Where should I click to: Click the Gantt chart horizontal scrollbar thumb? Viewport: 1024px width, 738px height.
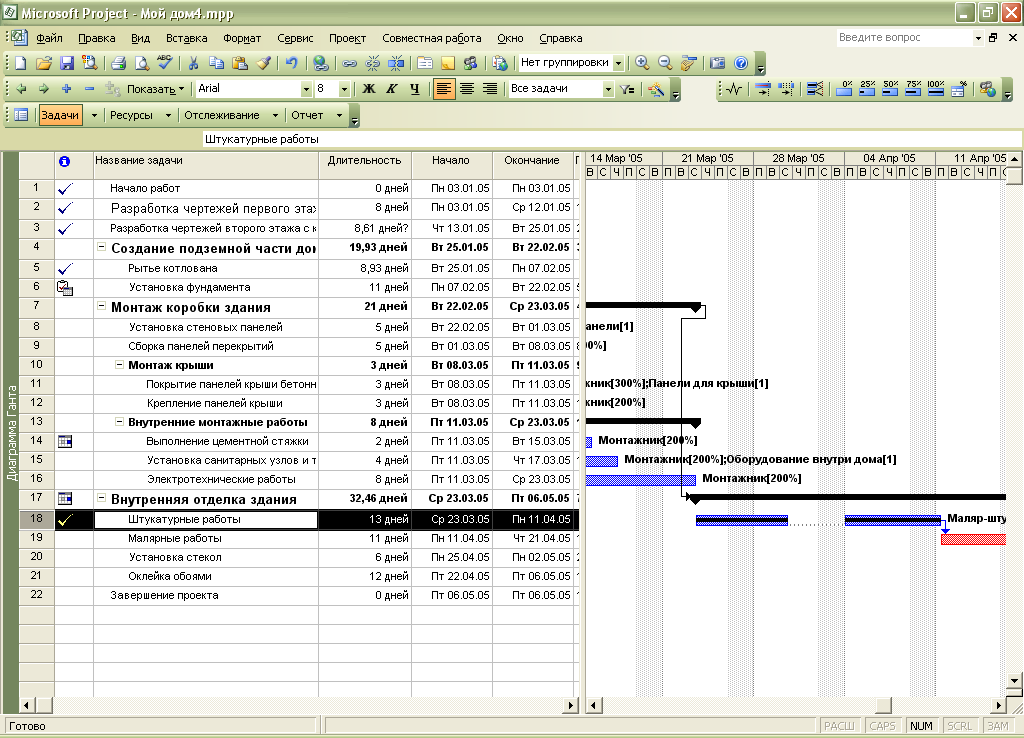pyautogui.click(x=884, y=705)
